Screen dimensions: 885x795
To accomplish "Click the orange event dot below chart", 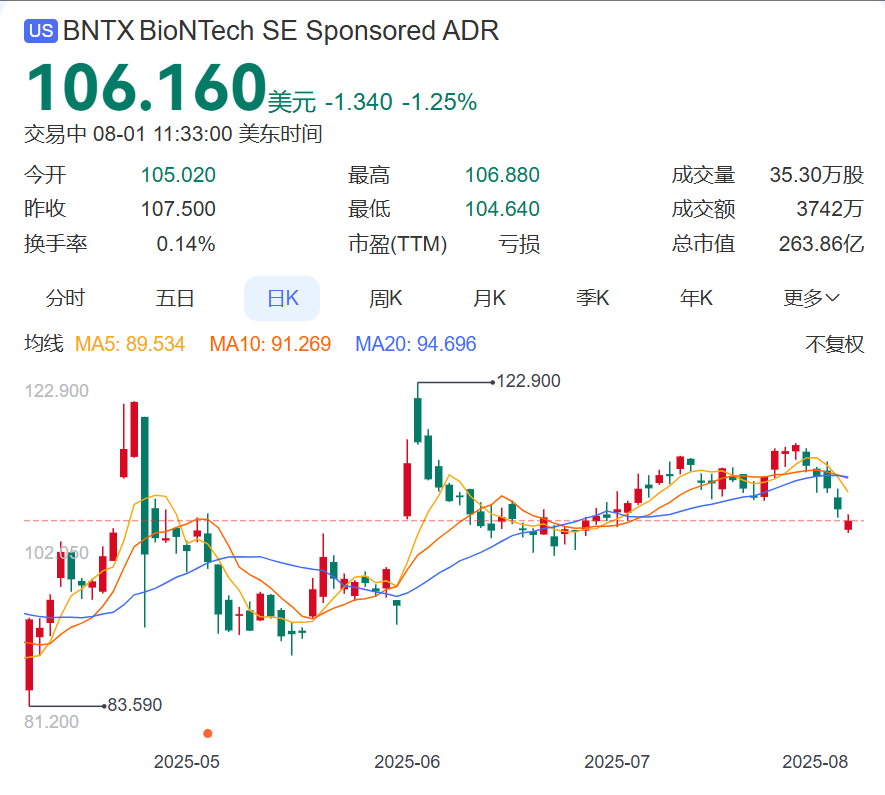I will click(x=208, y=733).
